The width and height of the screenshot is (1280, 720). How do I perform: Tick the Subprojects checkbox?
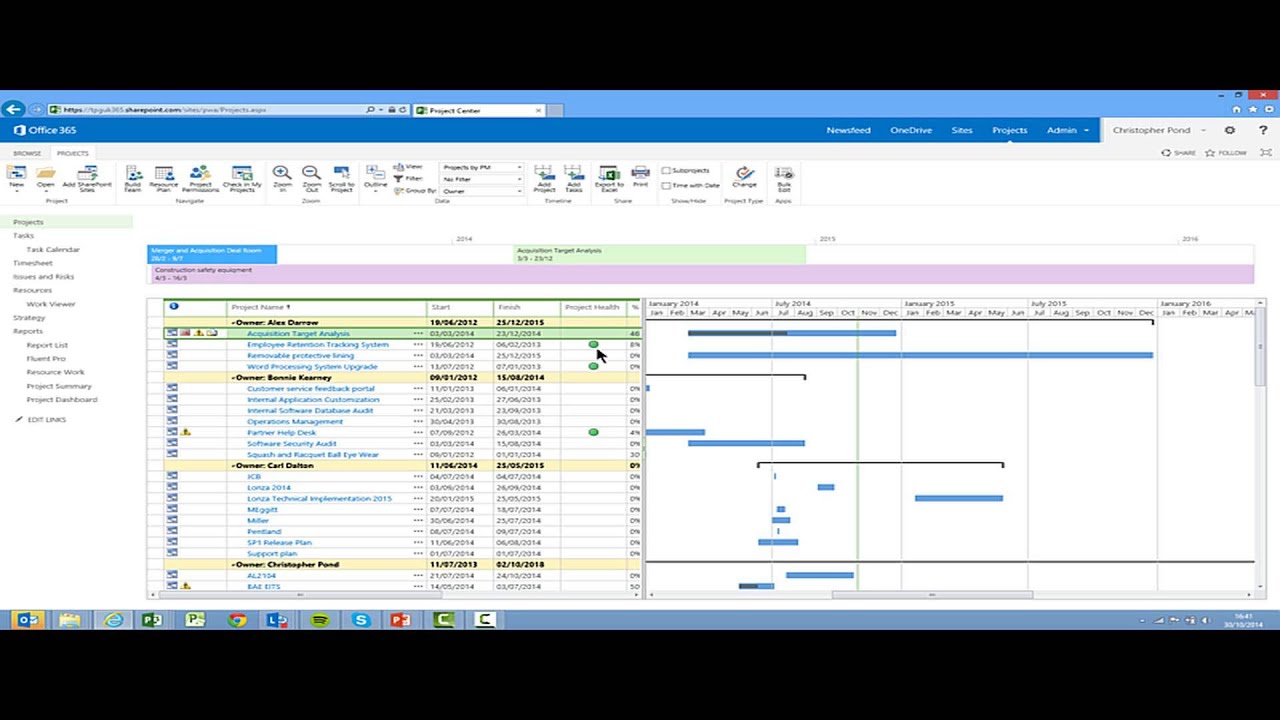coord(666,171)
